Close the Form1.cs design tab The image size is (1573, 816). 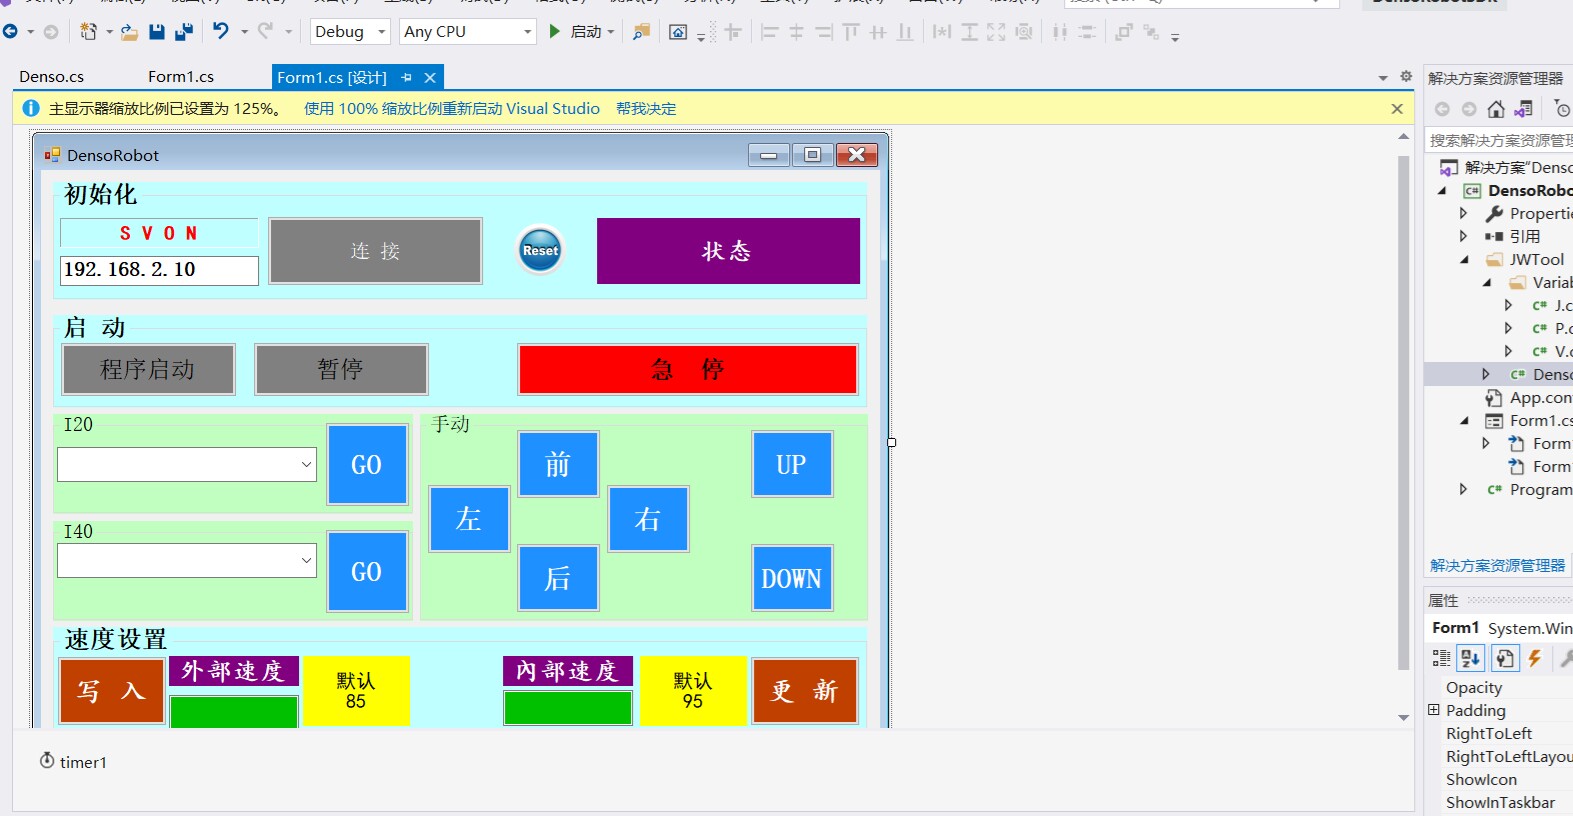430,77
